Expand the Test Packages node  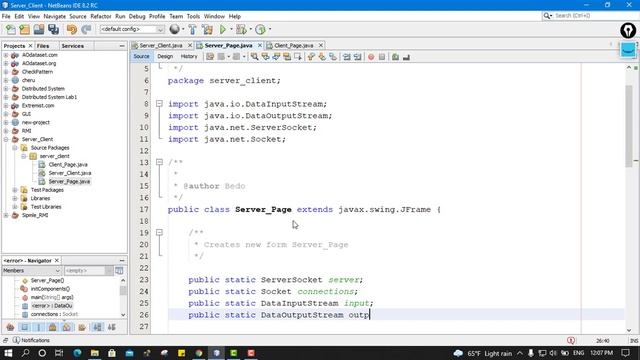[x=15, y=190]
